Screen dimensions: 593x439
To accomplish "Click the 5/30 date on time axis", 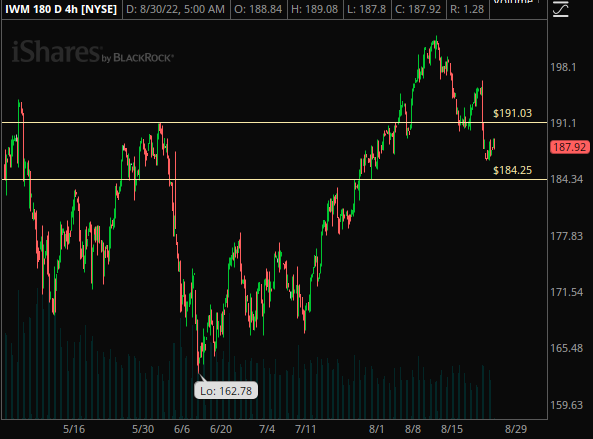I will 143,429.
